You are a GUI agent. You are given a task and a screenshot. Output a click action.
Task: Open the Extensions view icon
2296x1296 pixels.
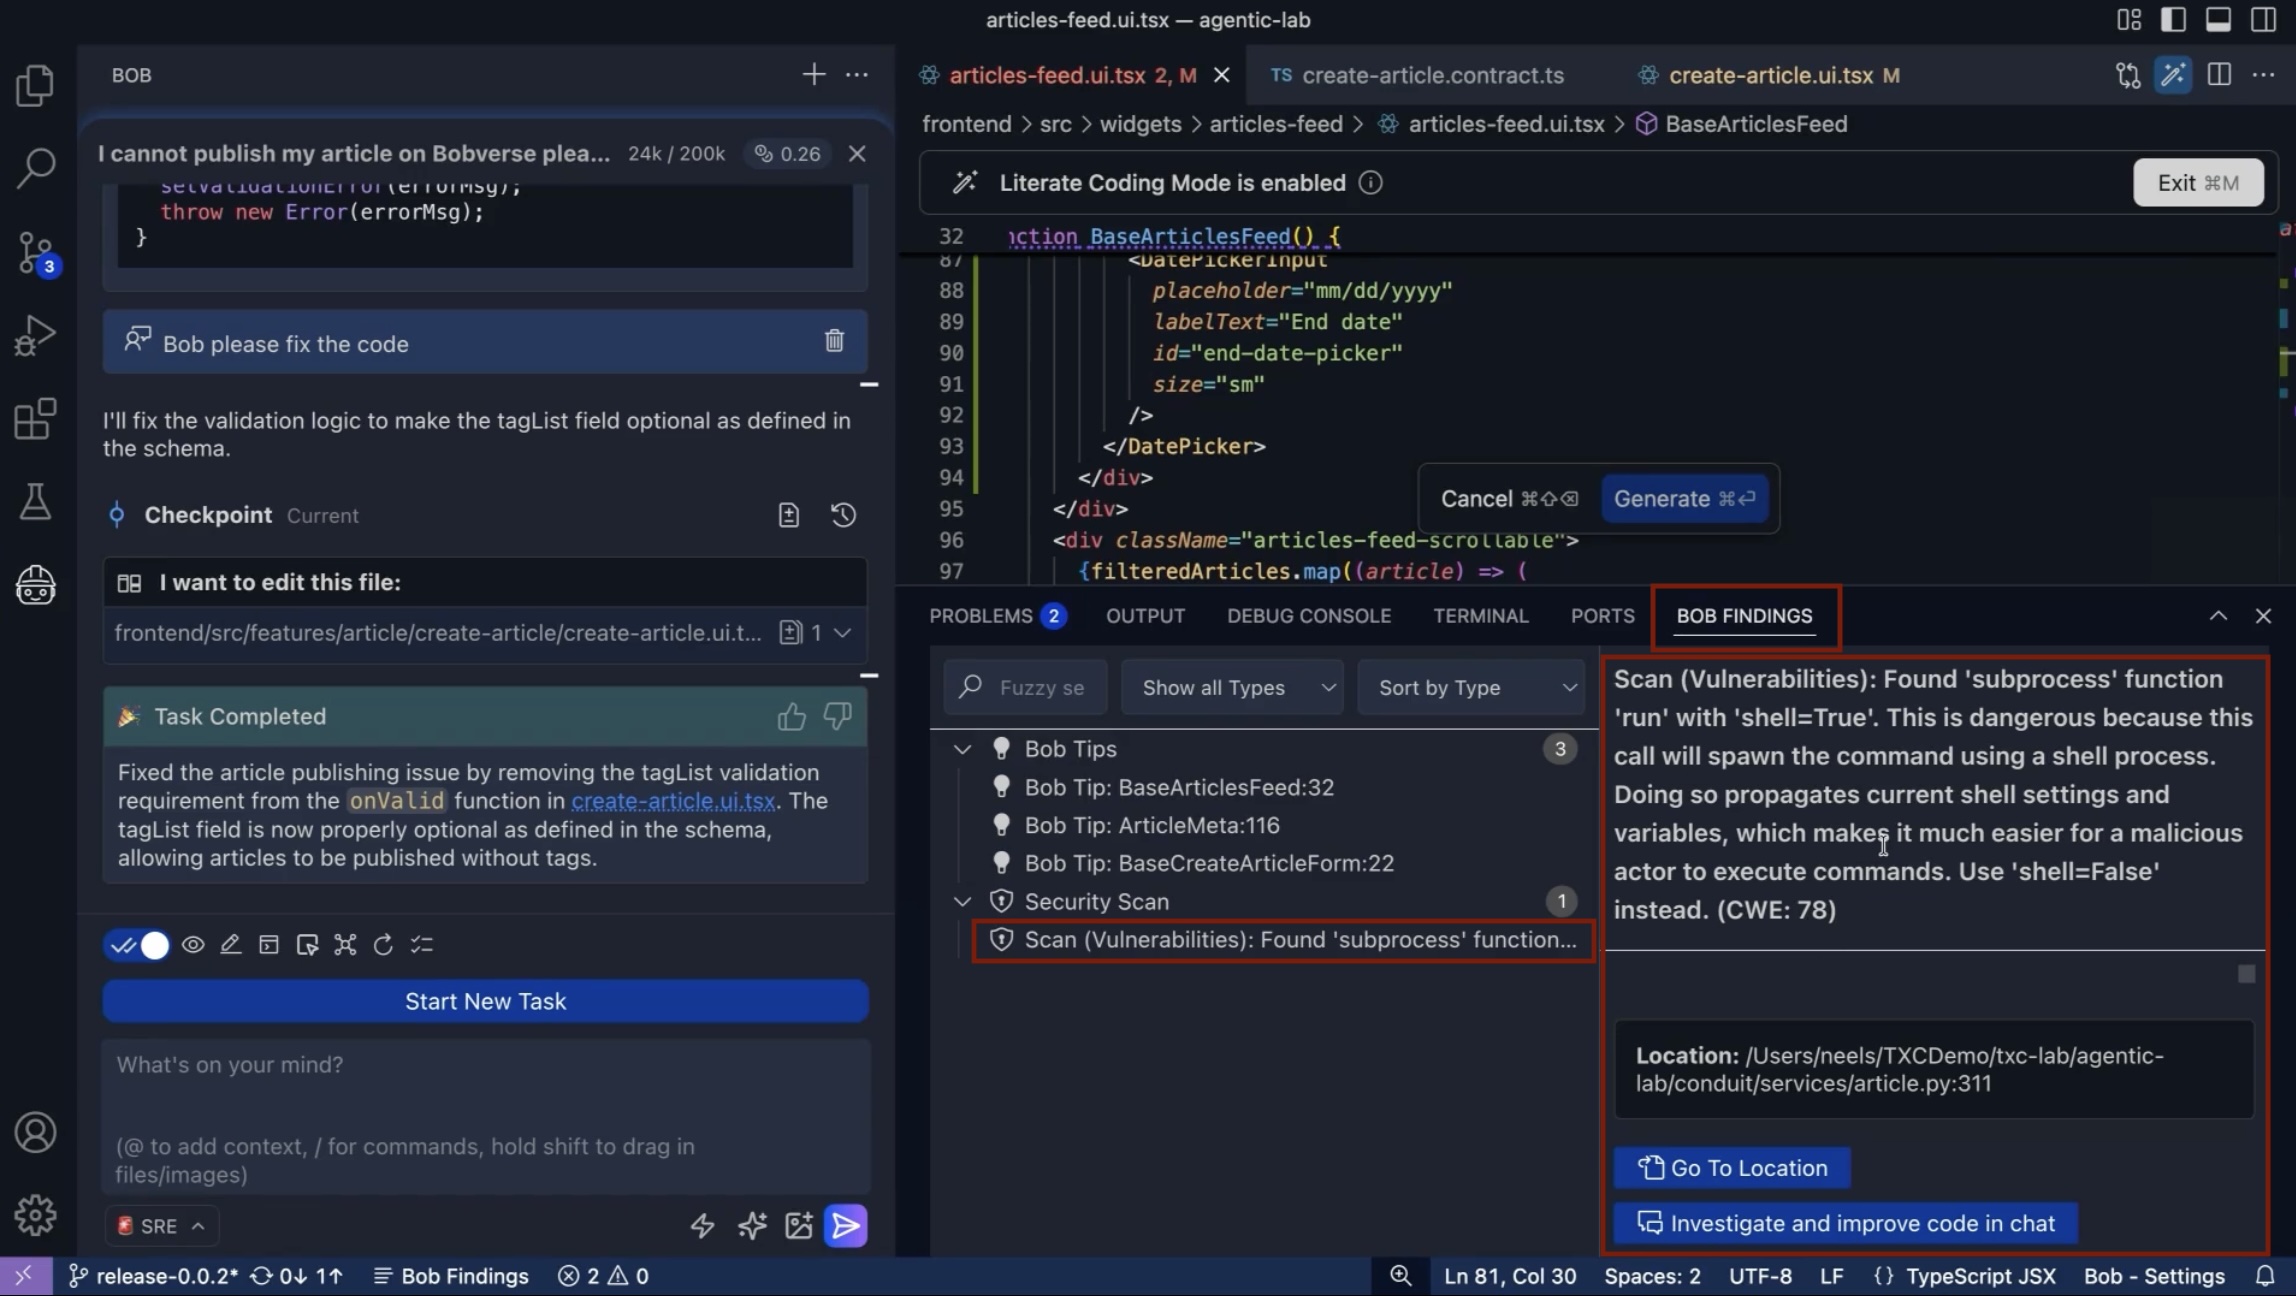pos(35,419)
